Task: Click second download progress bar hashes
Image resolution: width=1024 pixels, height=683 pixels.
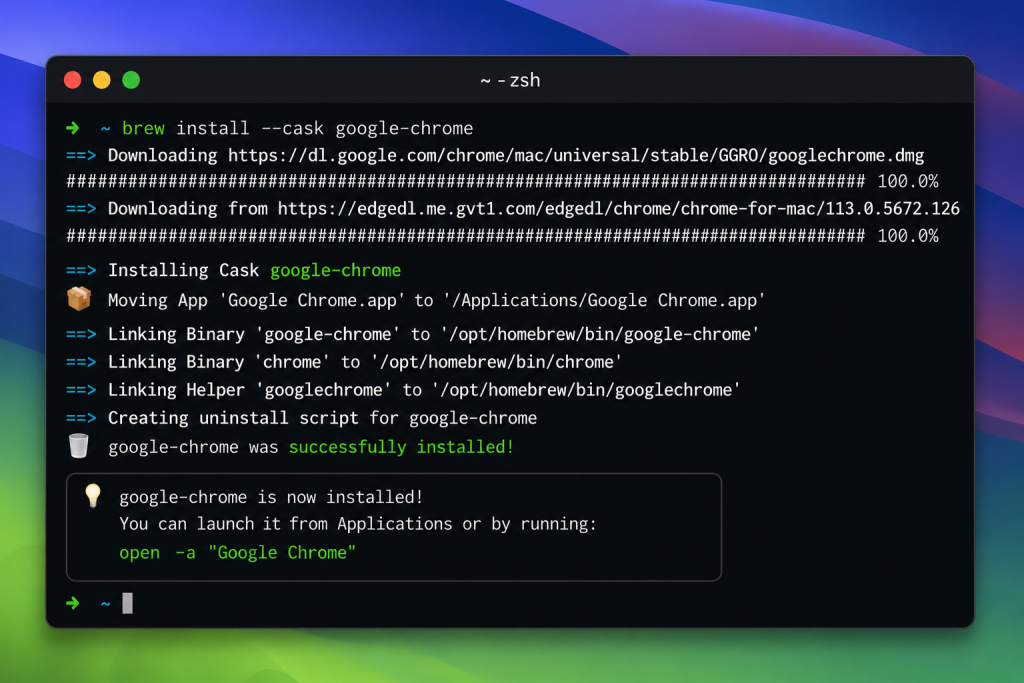Action: 466,236
